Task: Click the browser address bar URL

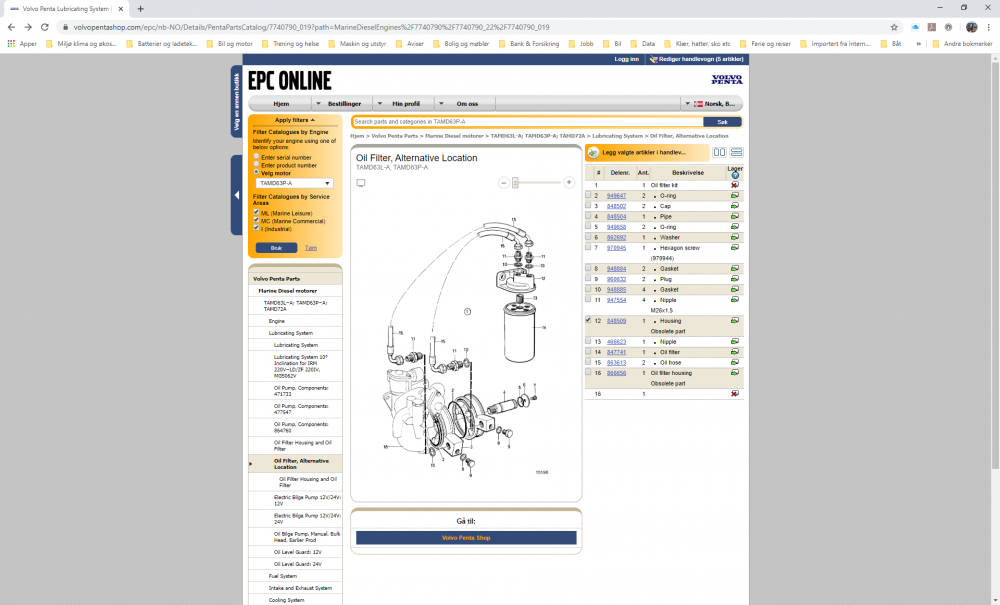Action: (x=311, y=27)
